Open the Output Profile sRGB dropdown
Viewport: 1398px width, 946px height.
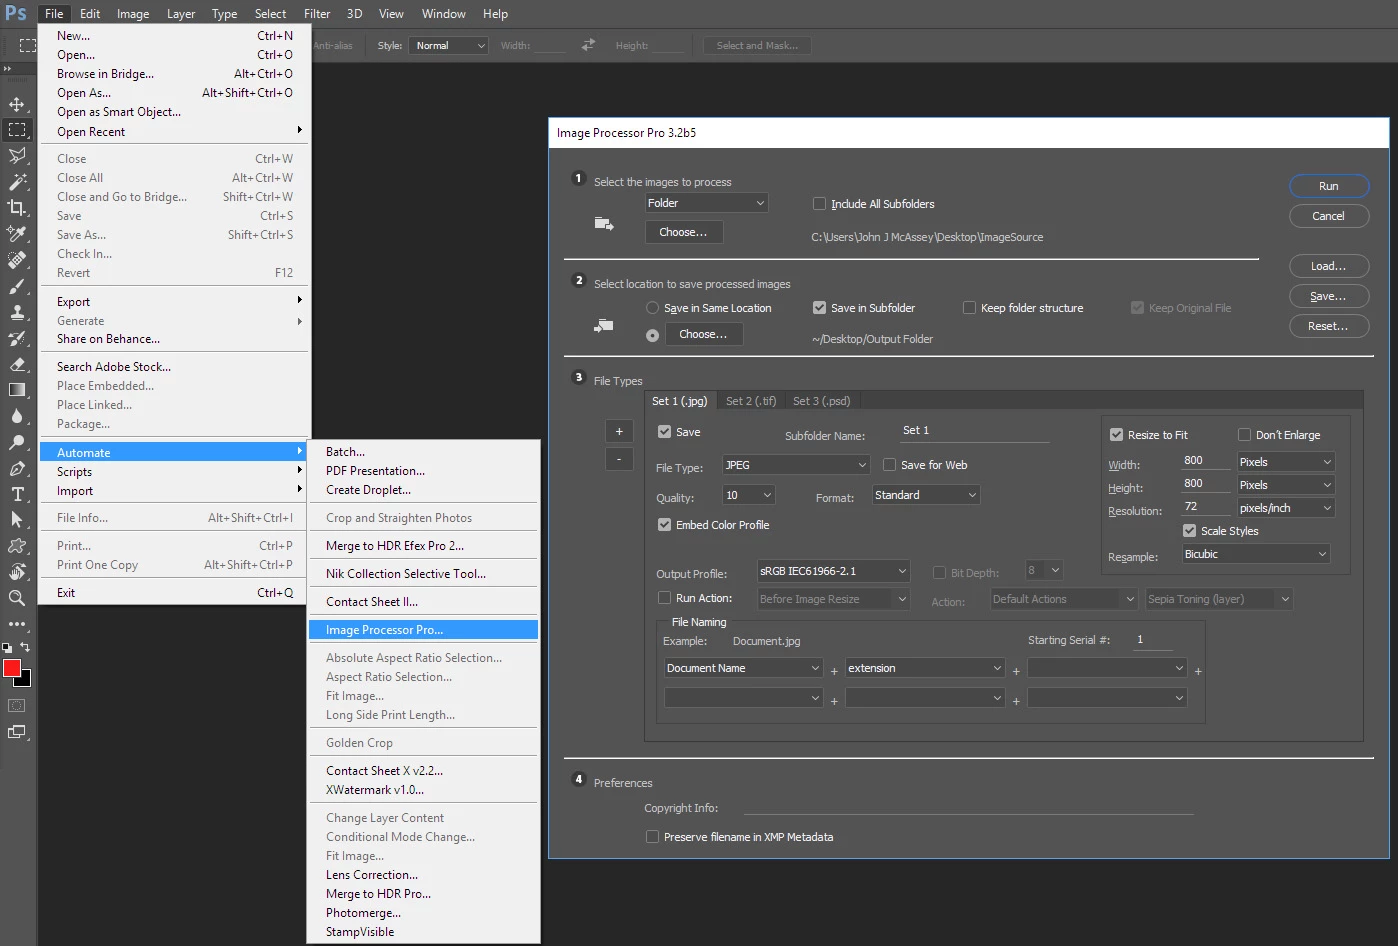pos(833,571)
